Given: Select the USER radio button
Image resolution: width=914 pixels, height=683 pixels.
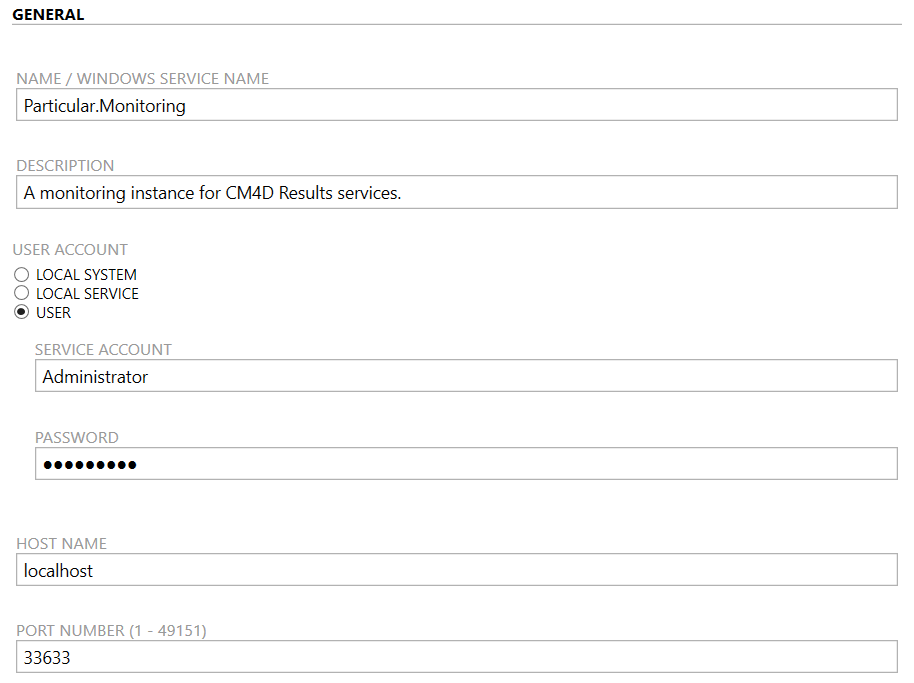Looking at the screenshot, I should click(x=22, y=313).
